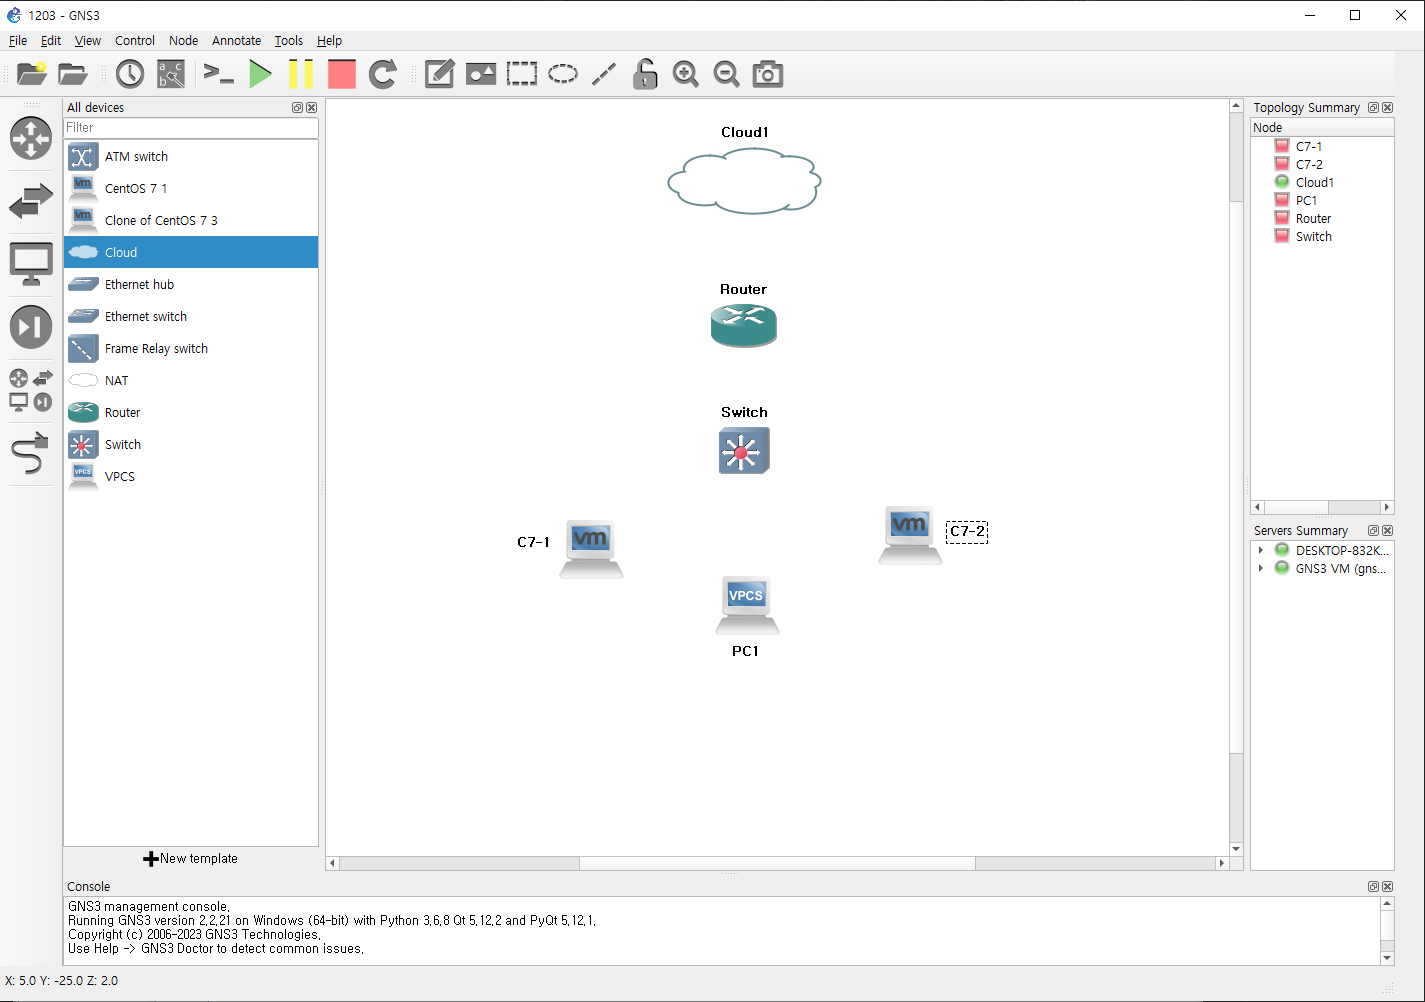Browse all devices sidebar icon
This screenshot has height=1002, width=1425.
tap(31, 390)
